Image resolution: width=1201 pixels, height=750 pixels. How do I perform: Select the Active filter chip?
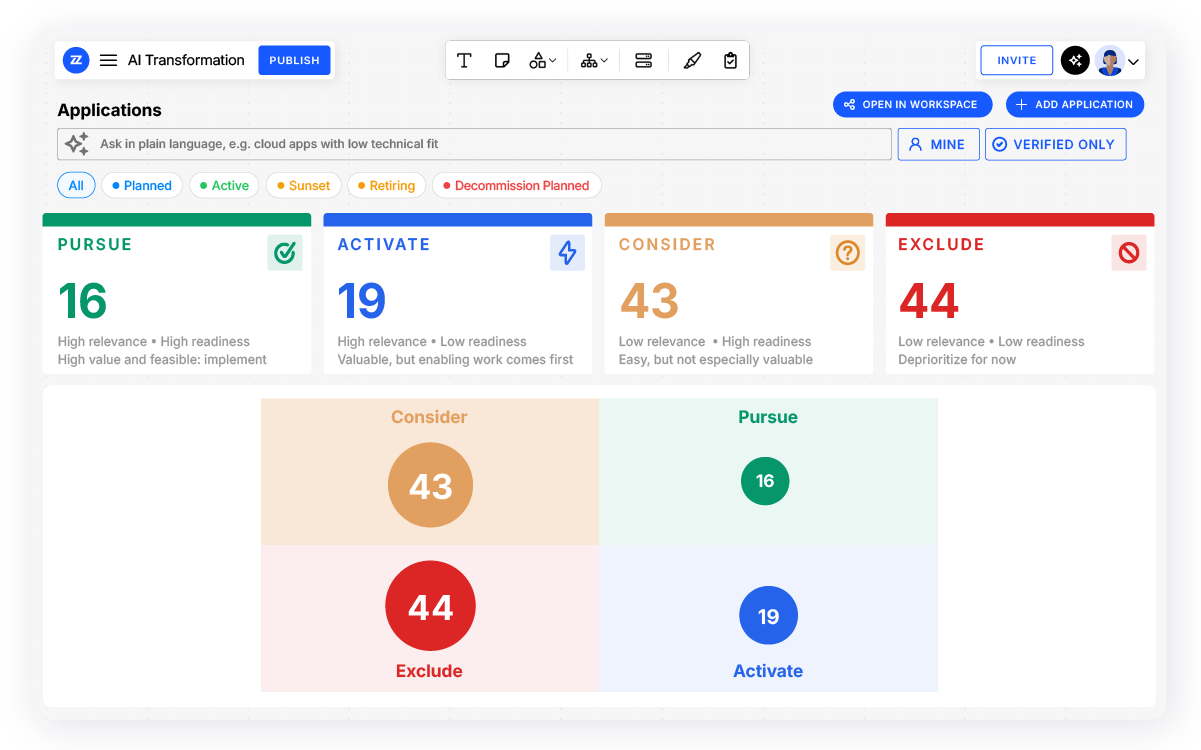click(x=224, y=185)
